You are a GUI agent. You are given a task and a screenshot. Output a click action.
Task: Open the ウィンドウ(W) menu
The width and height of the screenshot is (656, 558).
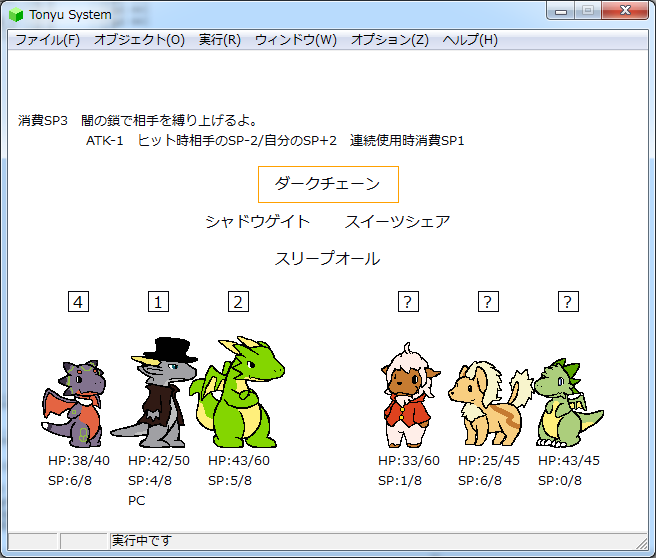[x=296, y=40]
